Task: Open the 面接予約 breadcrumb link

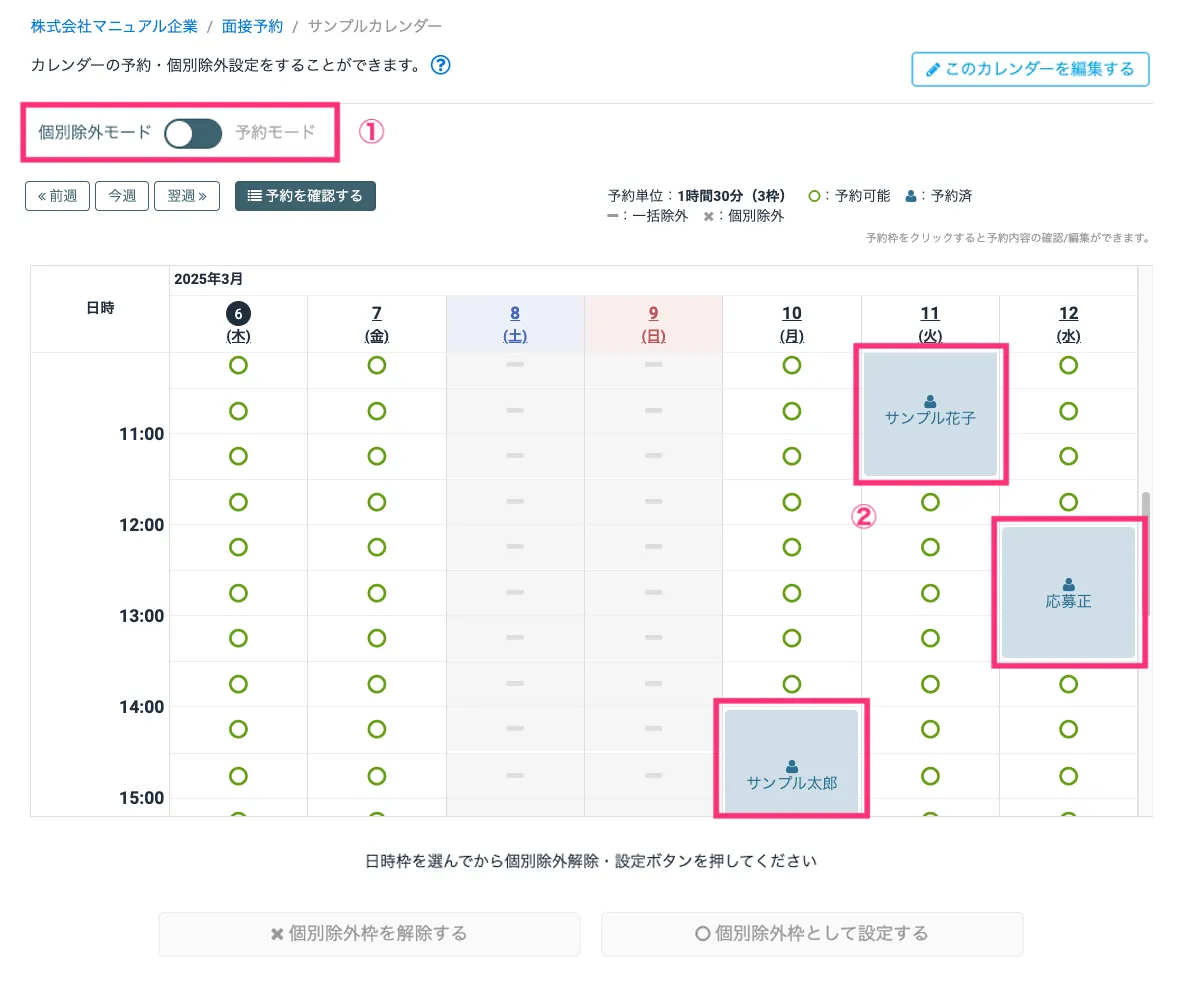Action: click(x=252, y=25)
